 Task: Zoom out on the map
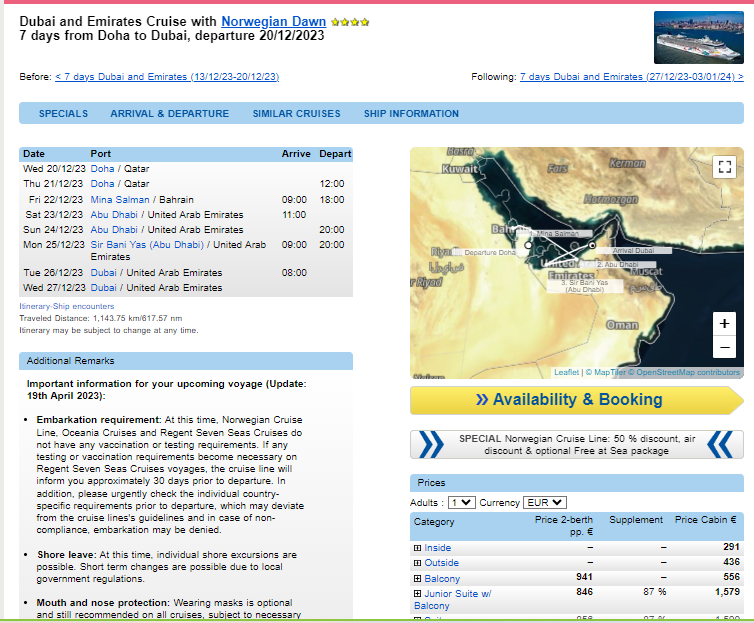coord(724,347)
